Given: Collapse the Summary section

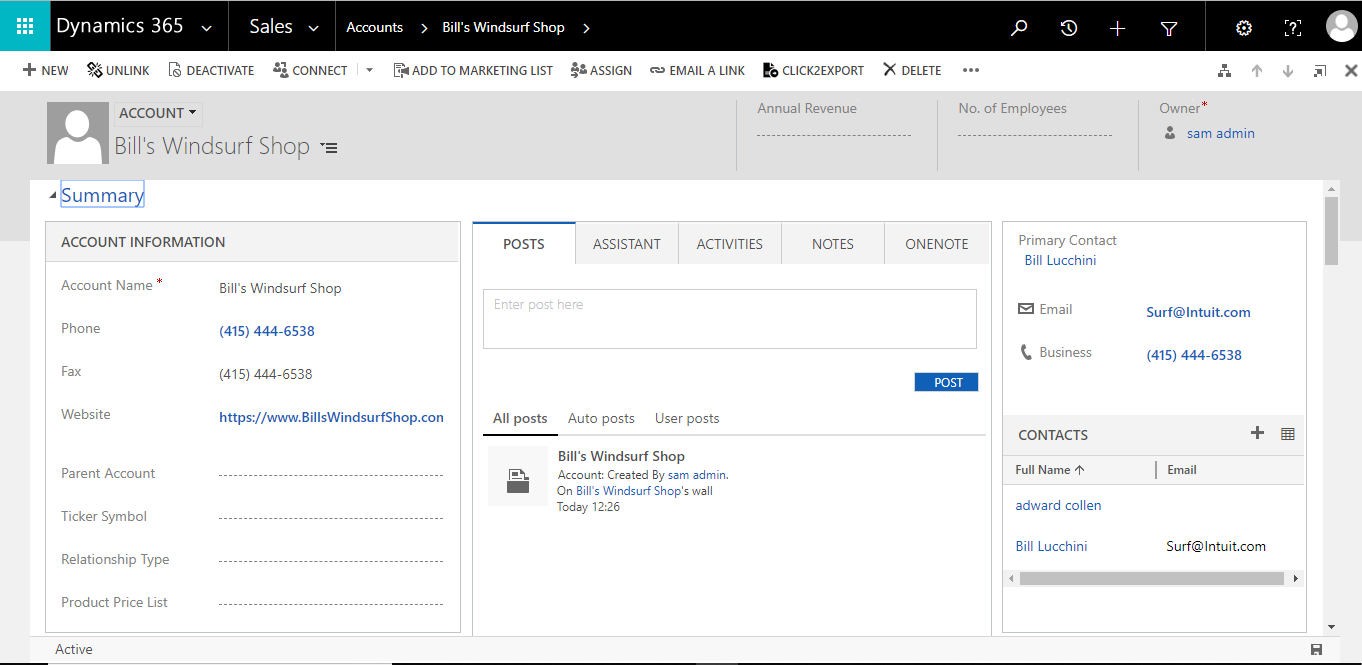Looking at the screenshot, I should (53, 196).
